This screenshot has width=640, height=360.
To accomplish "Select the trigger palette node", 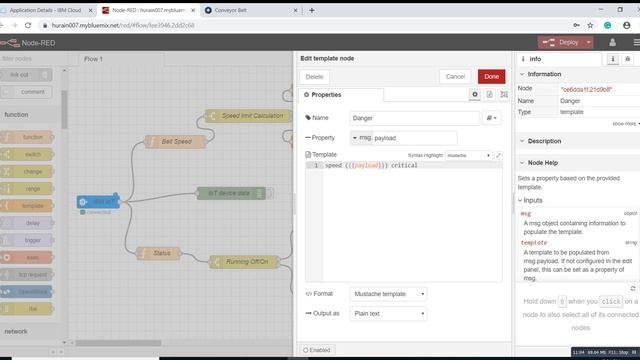I will coord(27,240).
